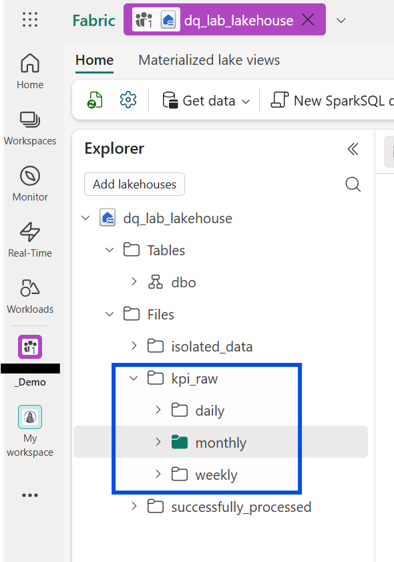Screen dimensions: 394x562
Task: Click New SparkSQL button
Action: (x=332, y=100)
